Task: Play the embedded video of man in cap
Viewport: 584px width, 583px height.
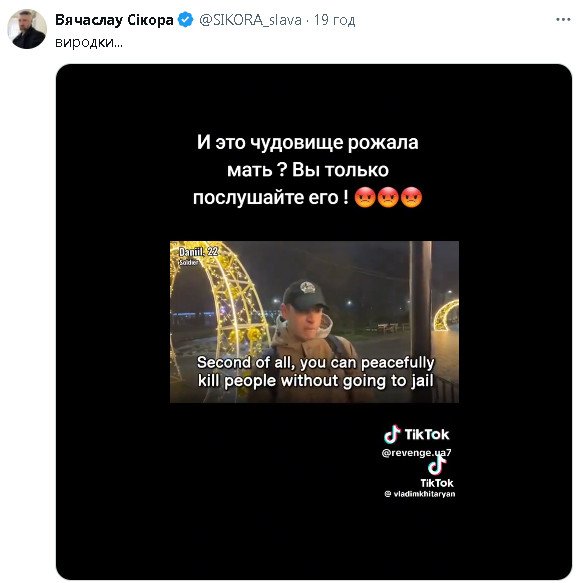Action: (314, 322)
